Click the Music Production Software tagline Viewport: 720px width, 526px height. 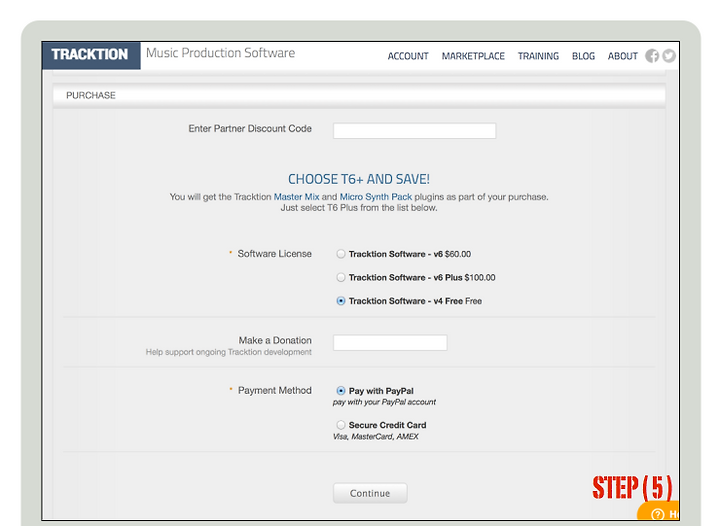[x=220, y=53]
